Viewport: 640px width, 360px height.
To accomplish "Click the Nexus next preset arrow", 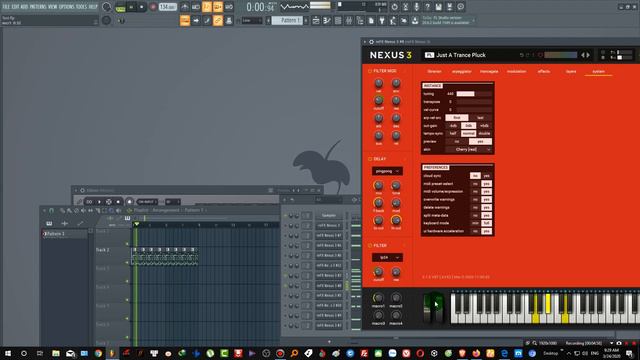I will pos(588,55).
